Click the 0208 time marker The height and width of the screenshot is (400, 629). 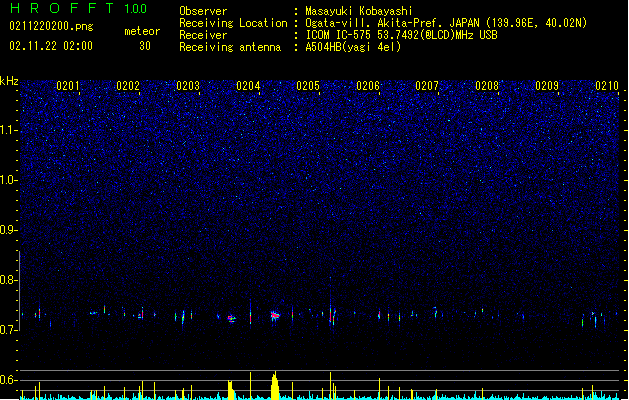click(x=487, y=86)
